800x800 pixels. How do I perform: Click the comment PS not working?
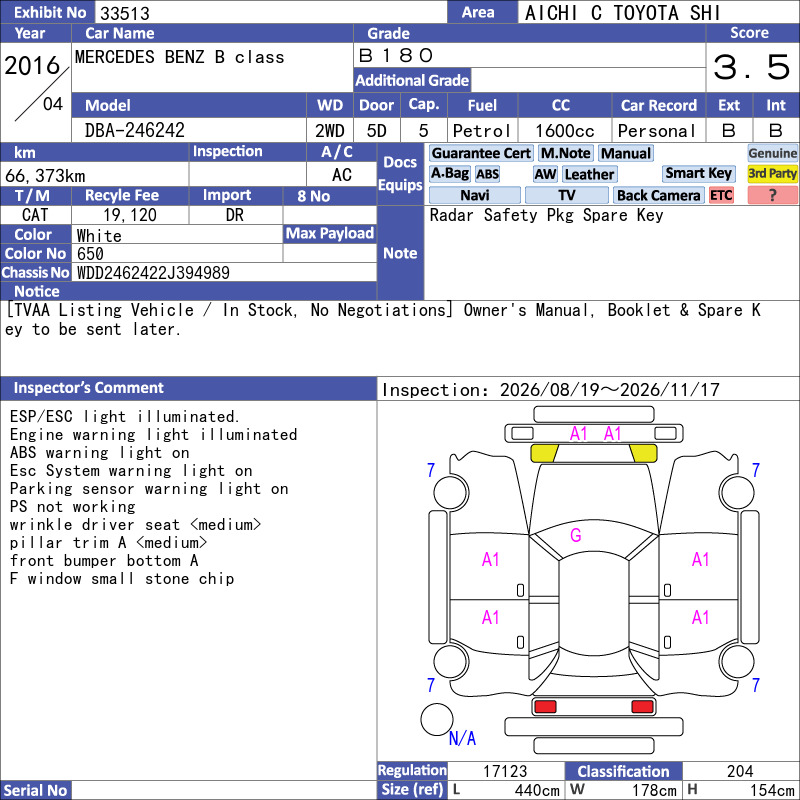[x=72, y=507]
